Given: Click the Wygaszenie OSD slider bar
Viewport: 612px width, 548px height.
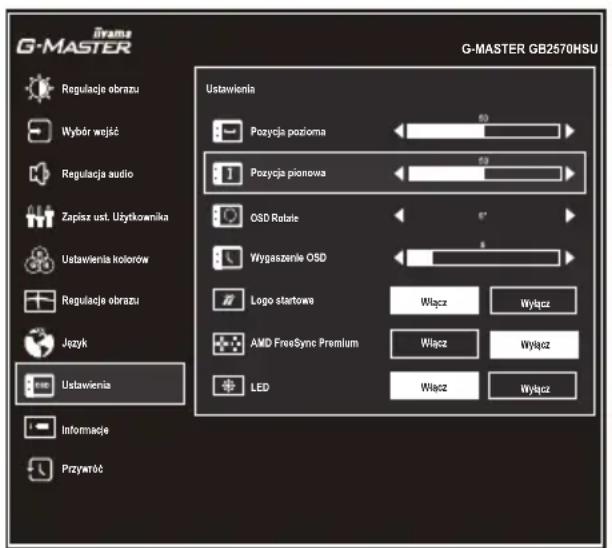Looking at the screenshot, I should [483, 258].
